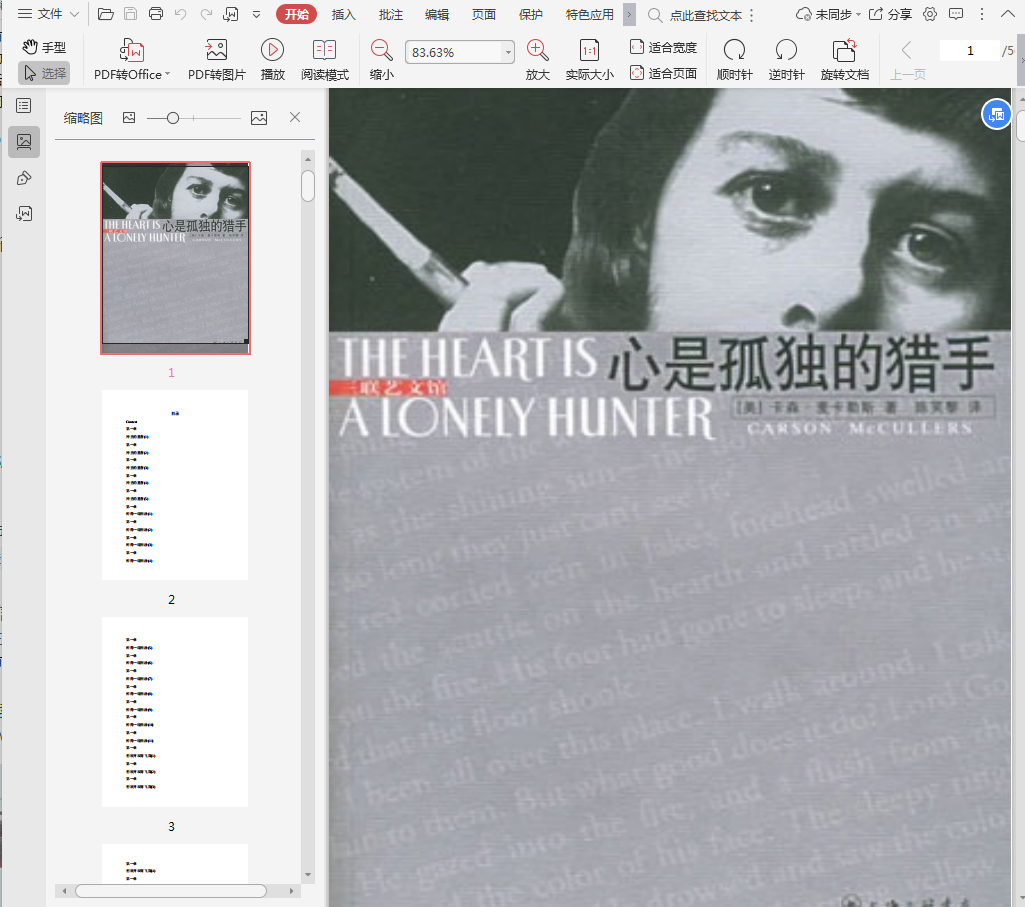Image resolution: width=1025 pixels, height=907 pixels.
Task: Switch to 手型 hand tool
Action: [x=45, y=47]
